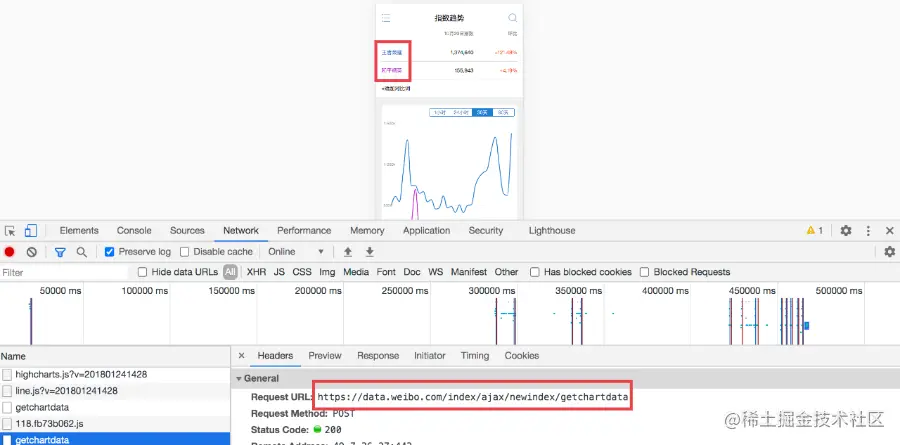The image size is (900, 445).
Task: Filter requests by Font
Action: [386, 272]
